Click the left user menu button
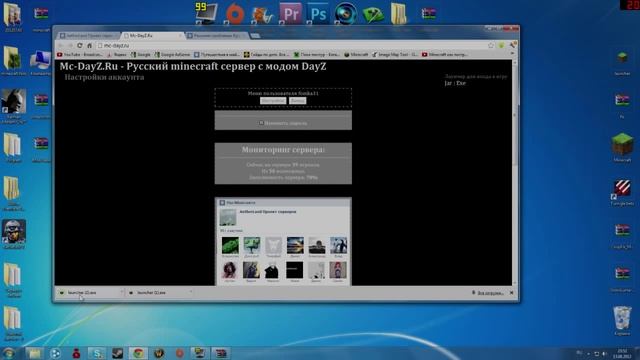The width and height of the screenshot is (640, 360). (x=273, y=100)
